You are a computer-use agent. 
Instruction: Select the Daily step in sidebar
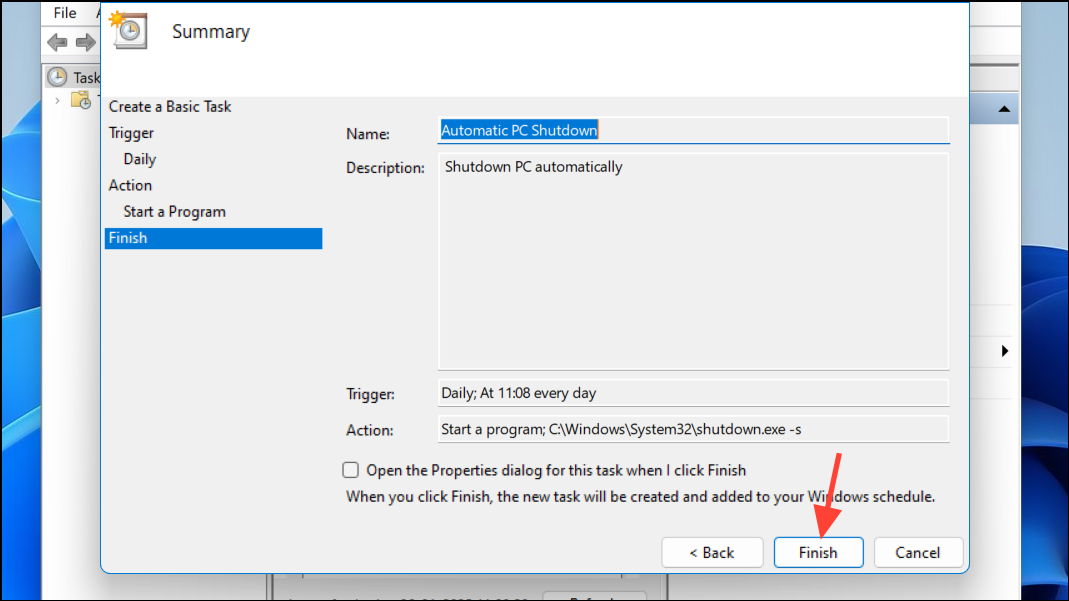pos(139,158)
